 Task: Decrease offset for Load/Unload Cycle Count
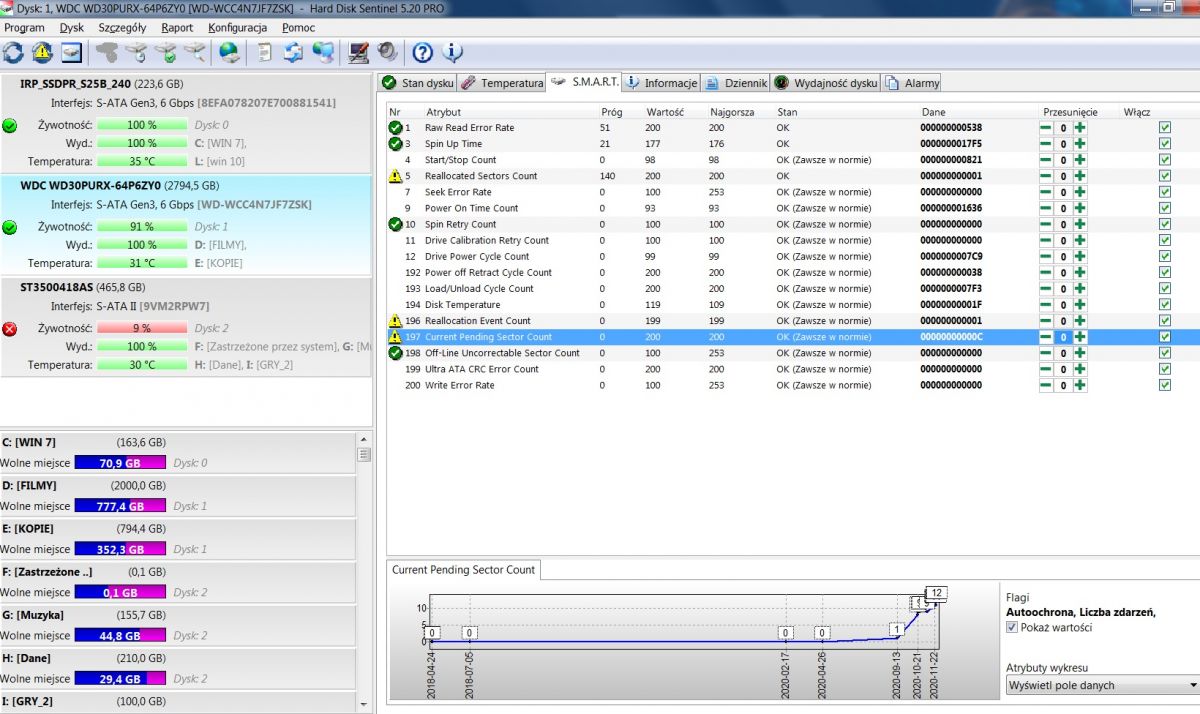1046,289
